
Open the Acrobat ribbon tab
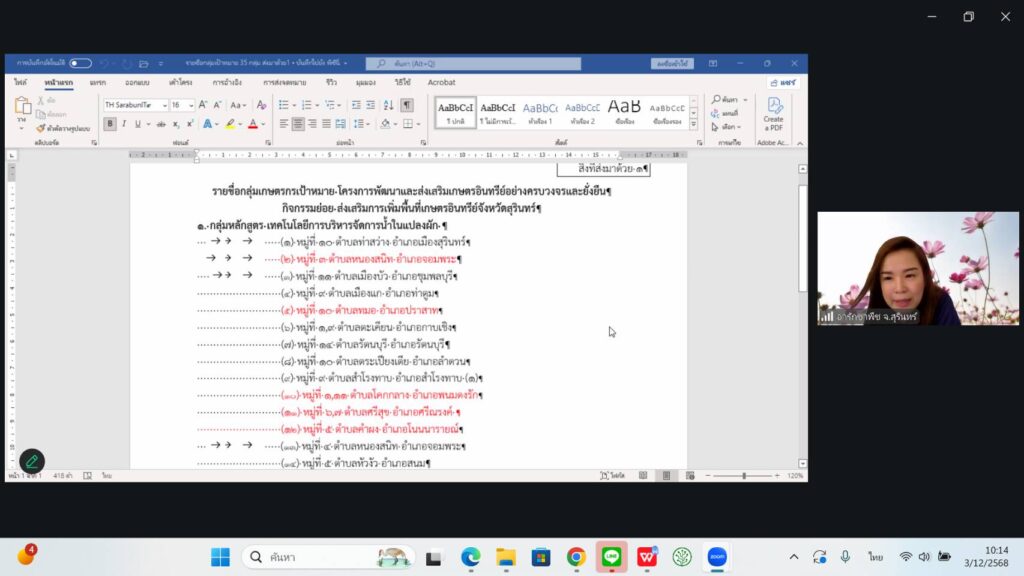click(x=441, y=82)
